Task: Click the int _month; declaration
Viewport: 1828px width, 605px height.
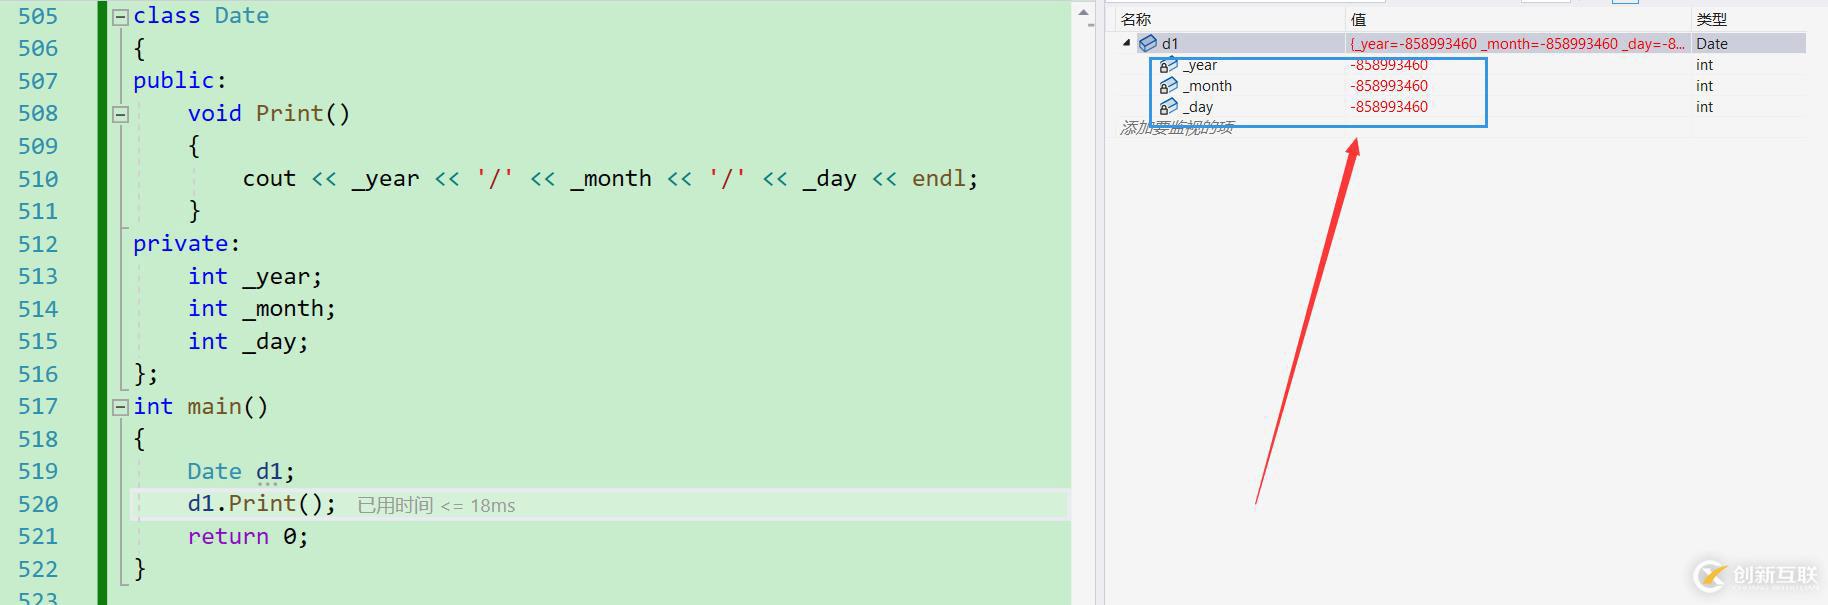Action: point(262,309)
